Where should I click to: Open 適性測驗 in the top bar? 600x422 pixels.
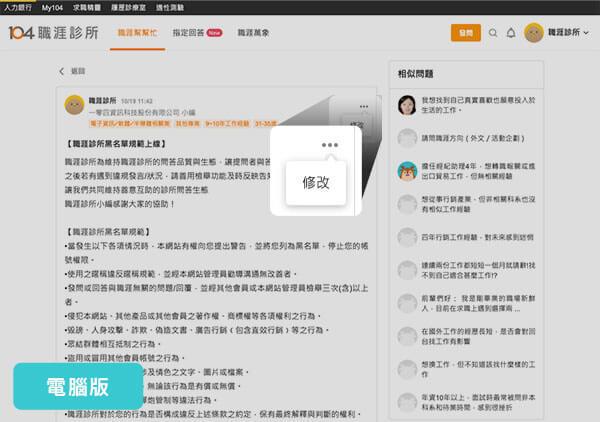[170, 7]
